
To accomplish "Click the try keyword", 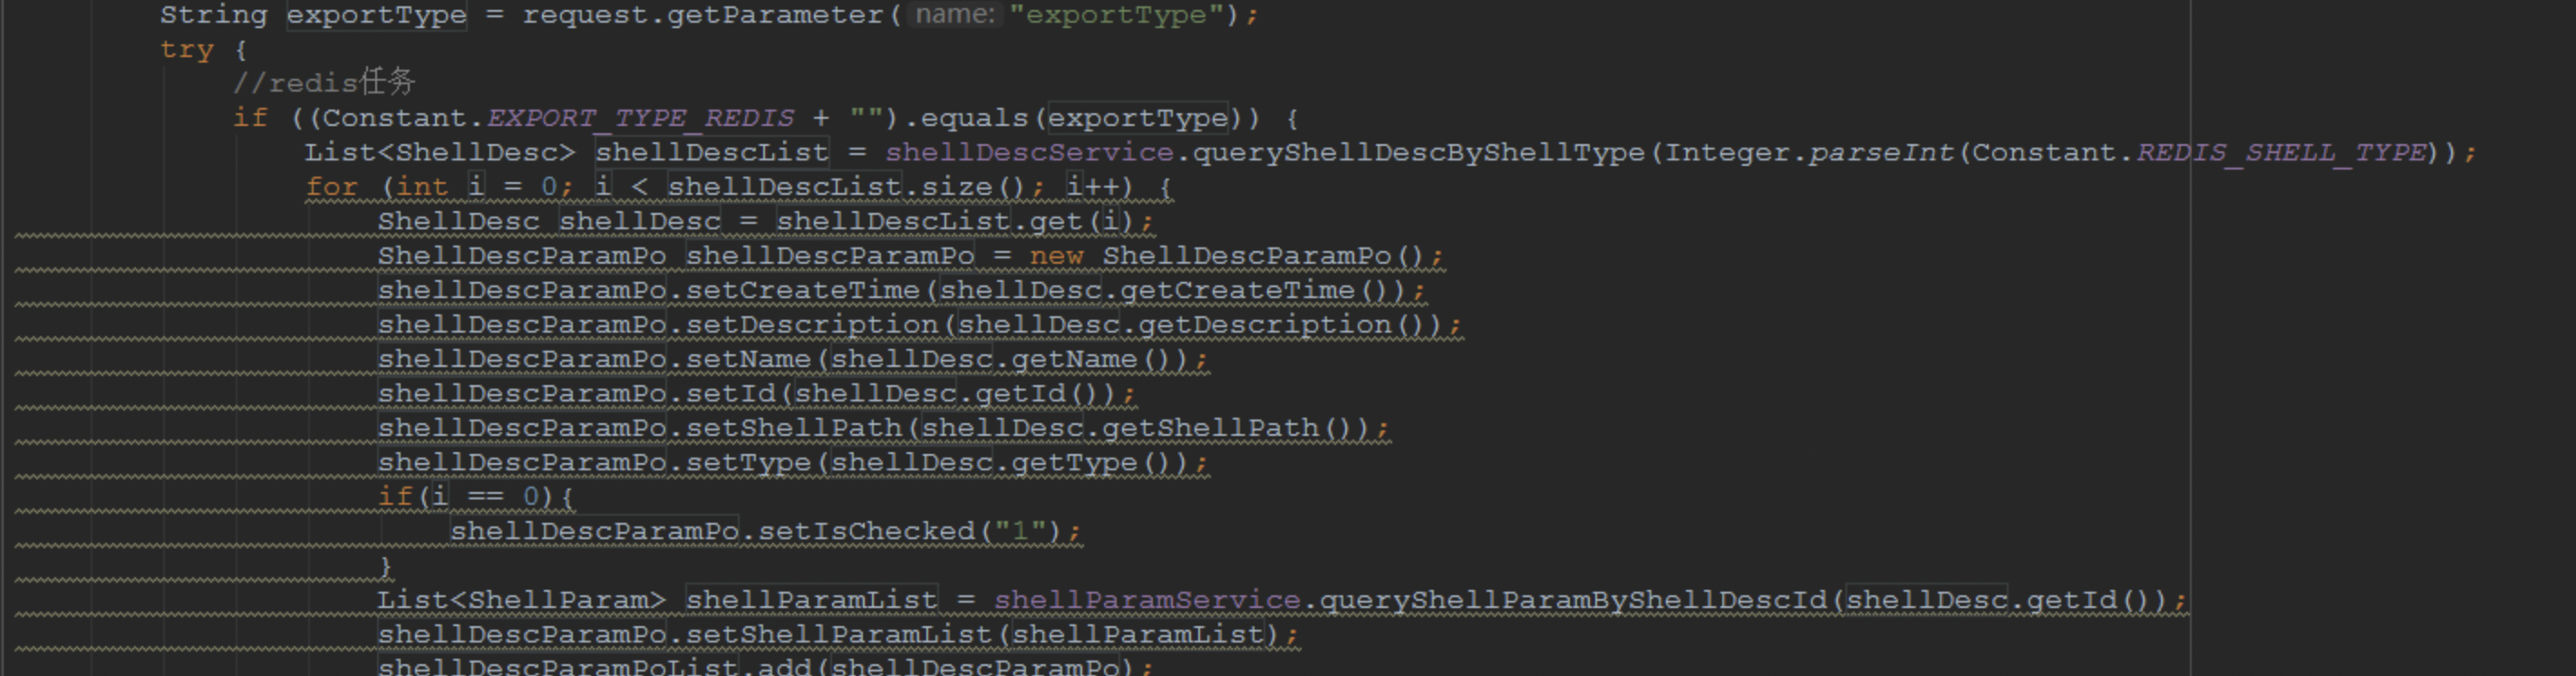I will coord(187,49).
